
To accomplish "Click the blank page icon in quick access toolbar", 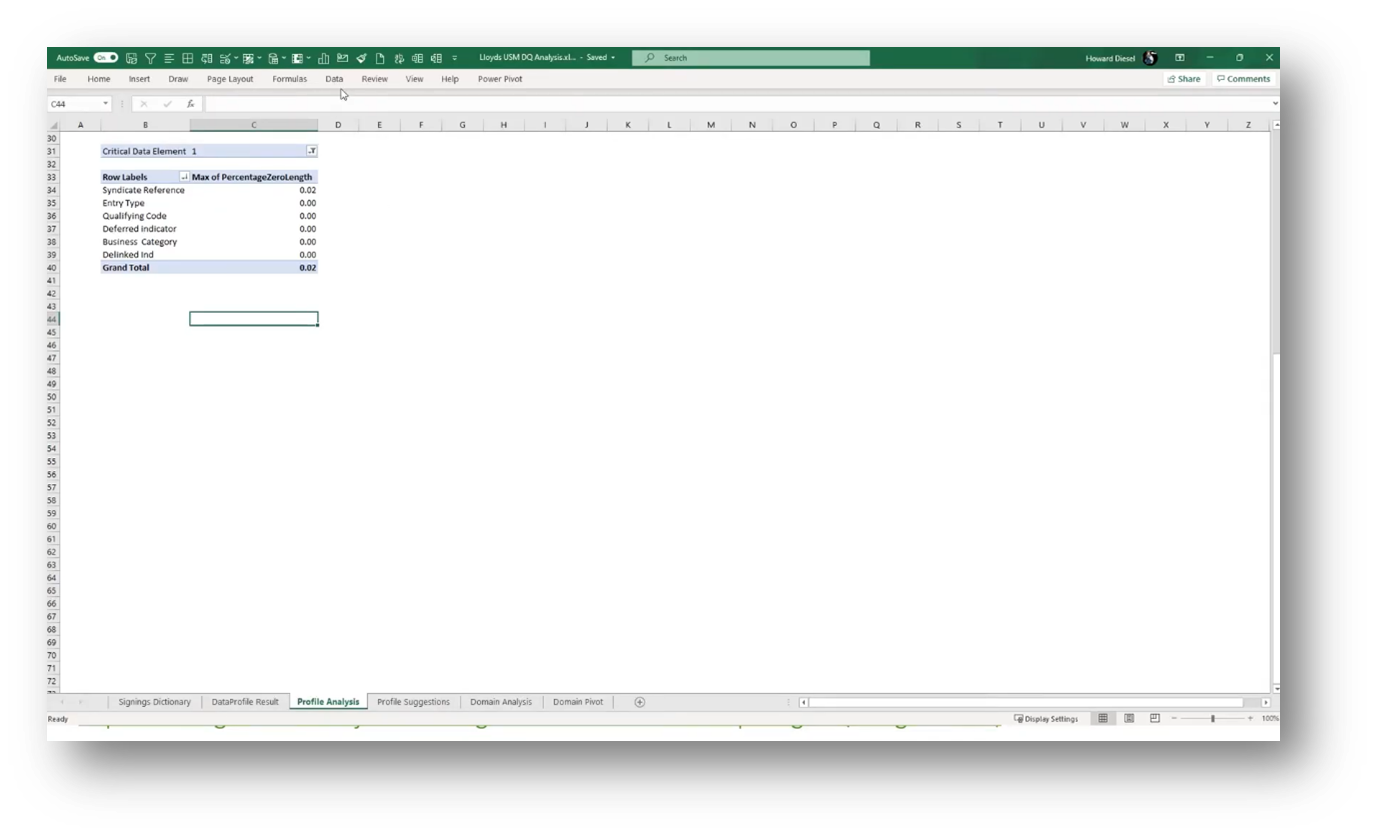I will [x=380, y=58].
